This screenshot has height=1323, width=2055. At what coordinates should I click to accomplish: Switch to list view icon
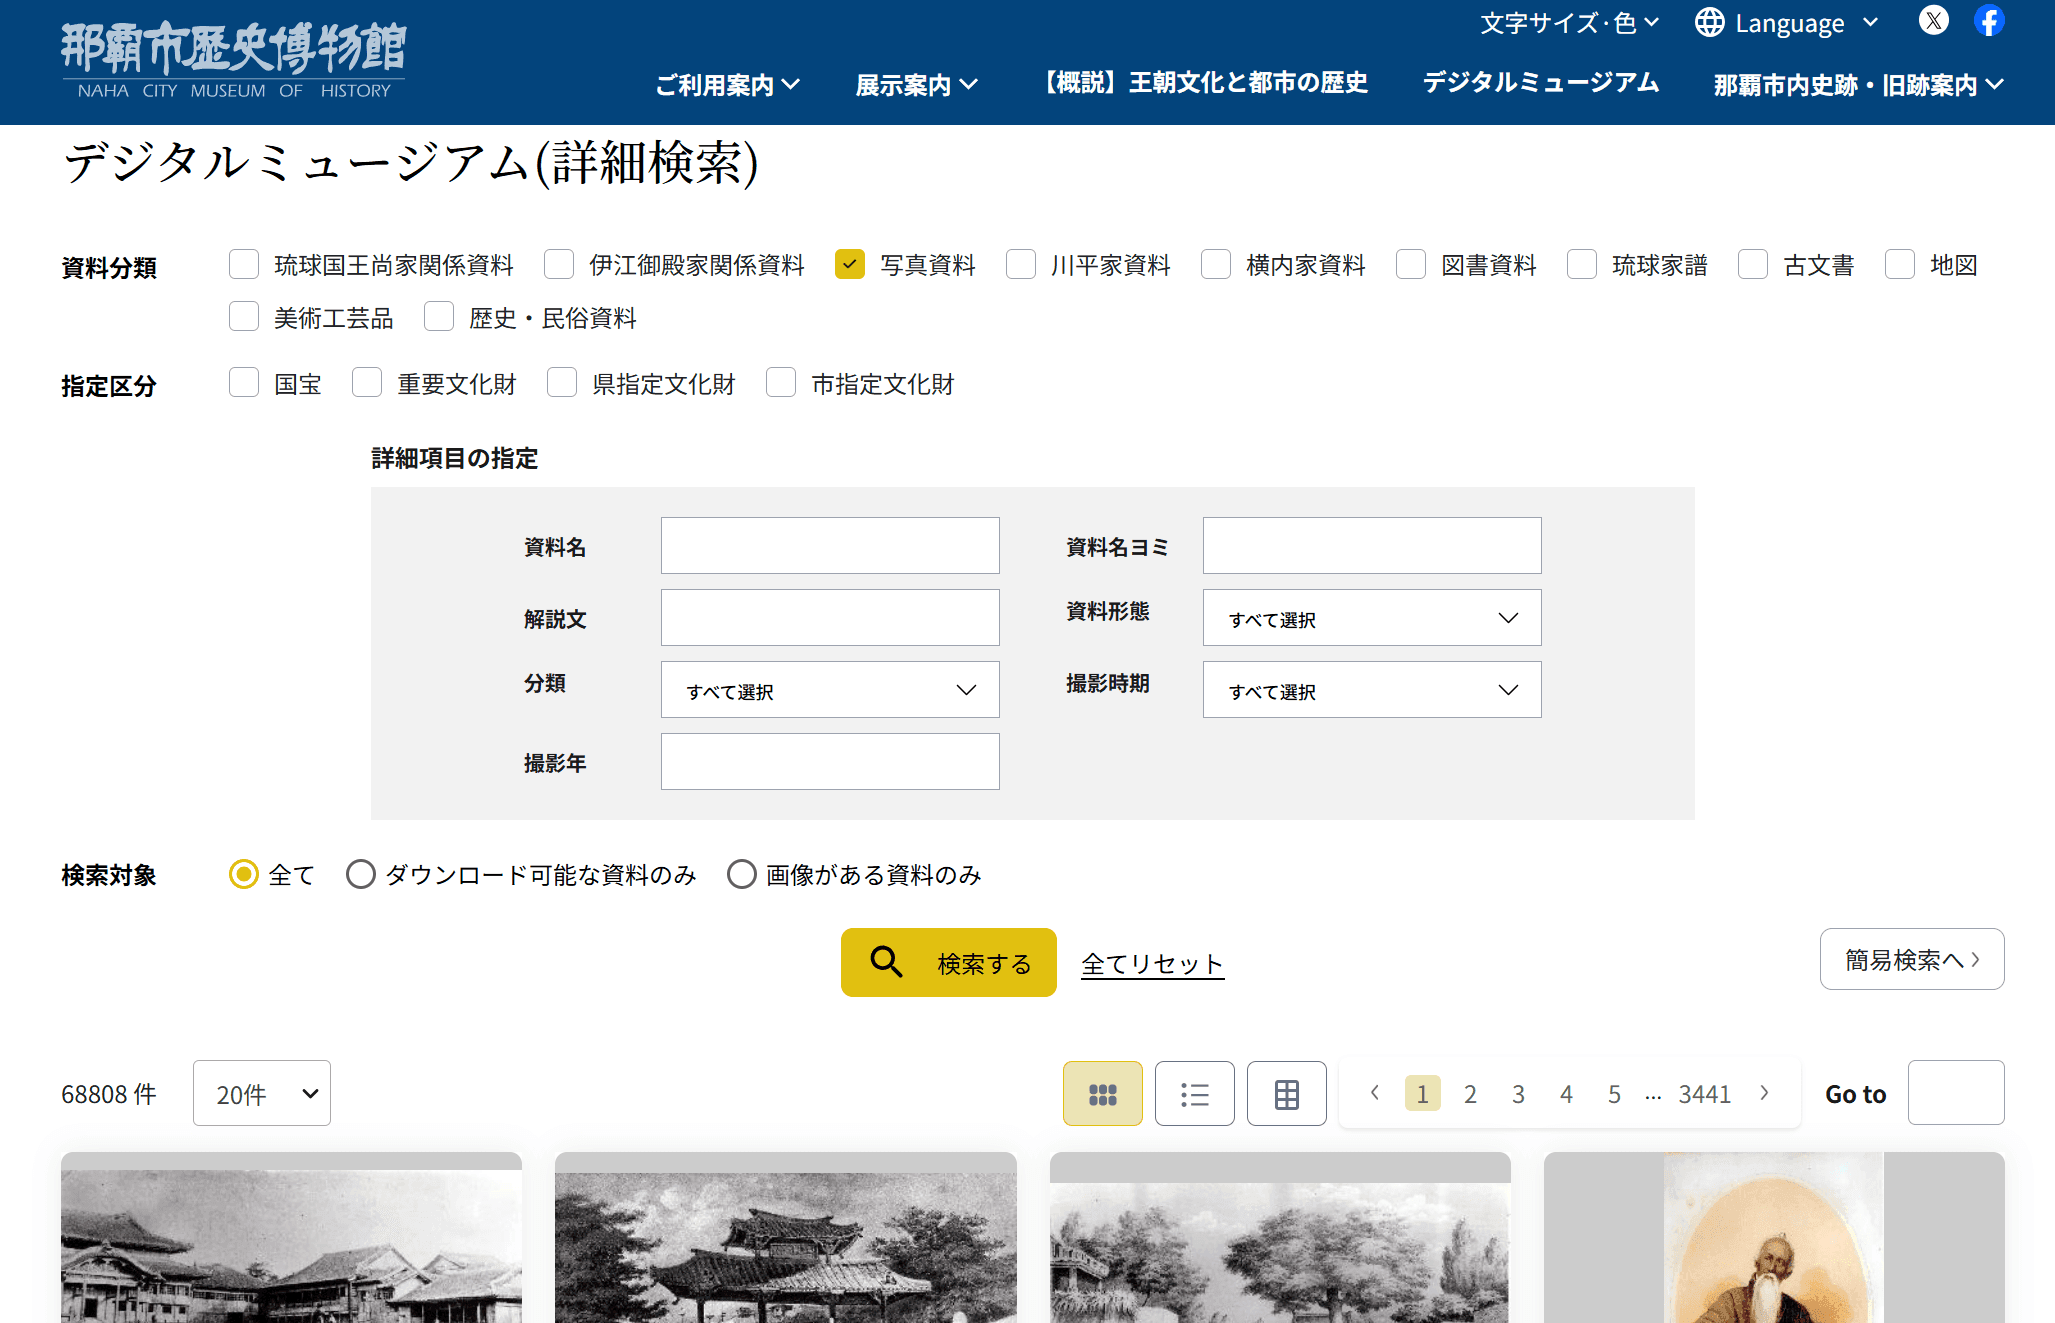(1194, 1094)
